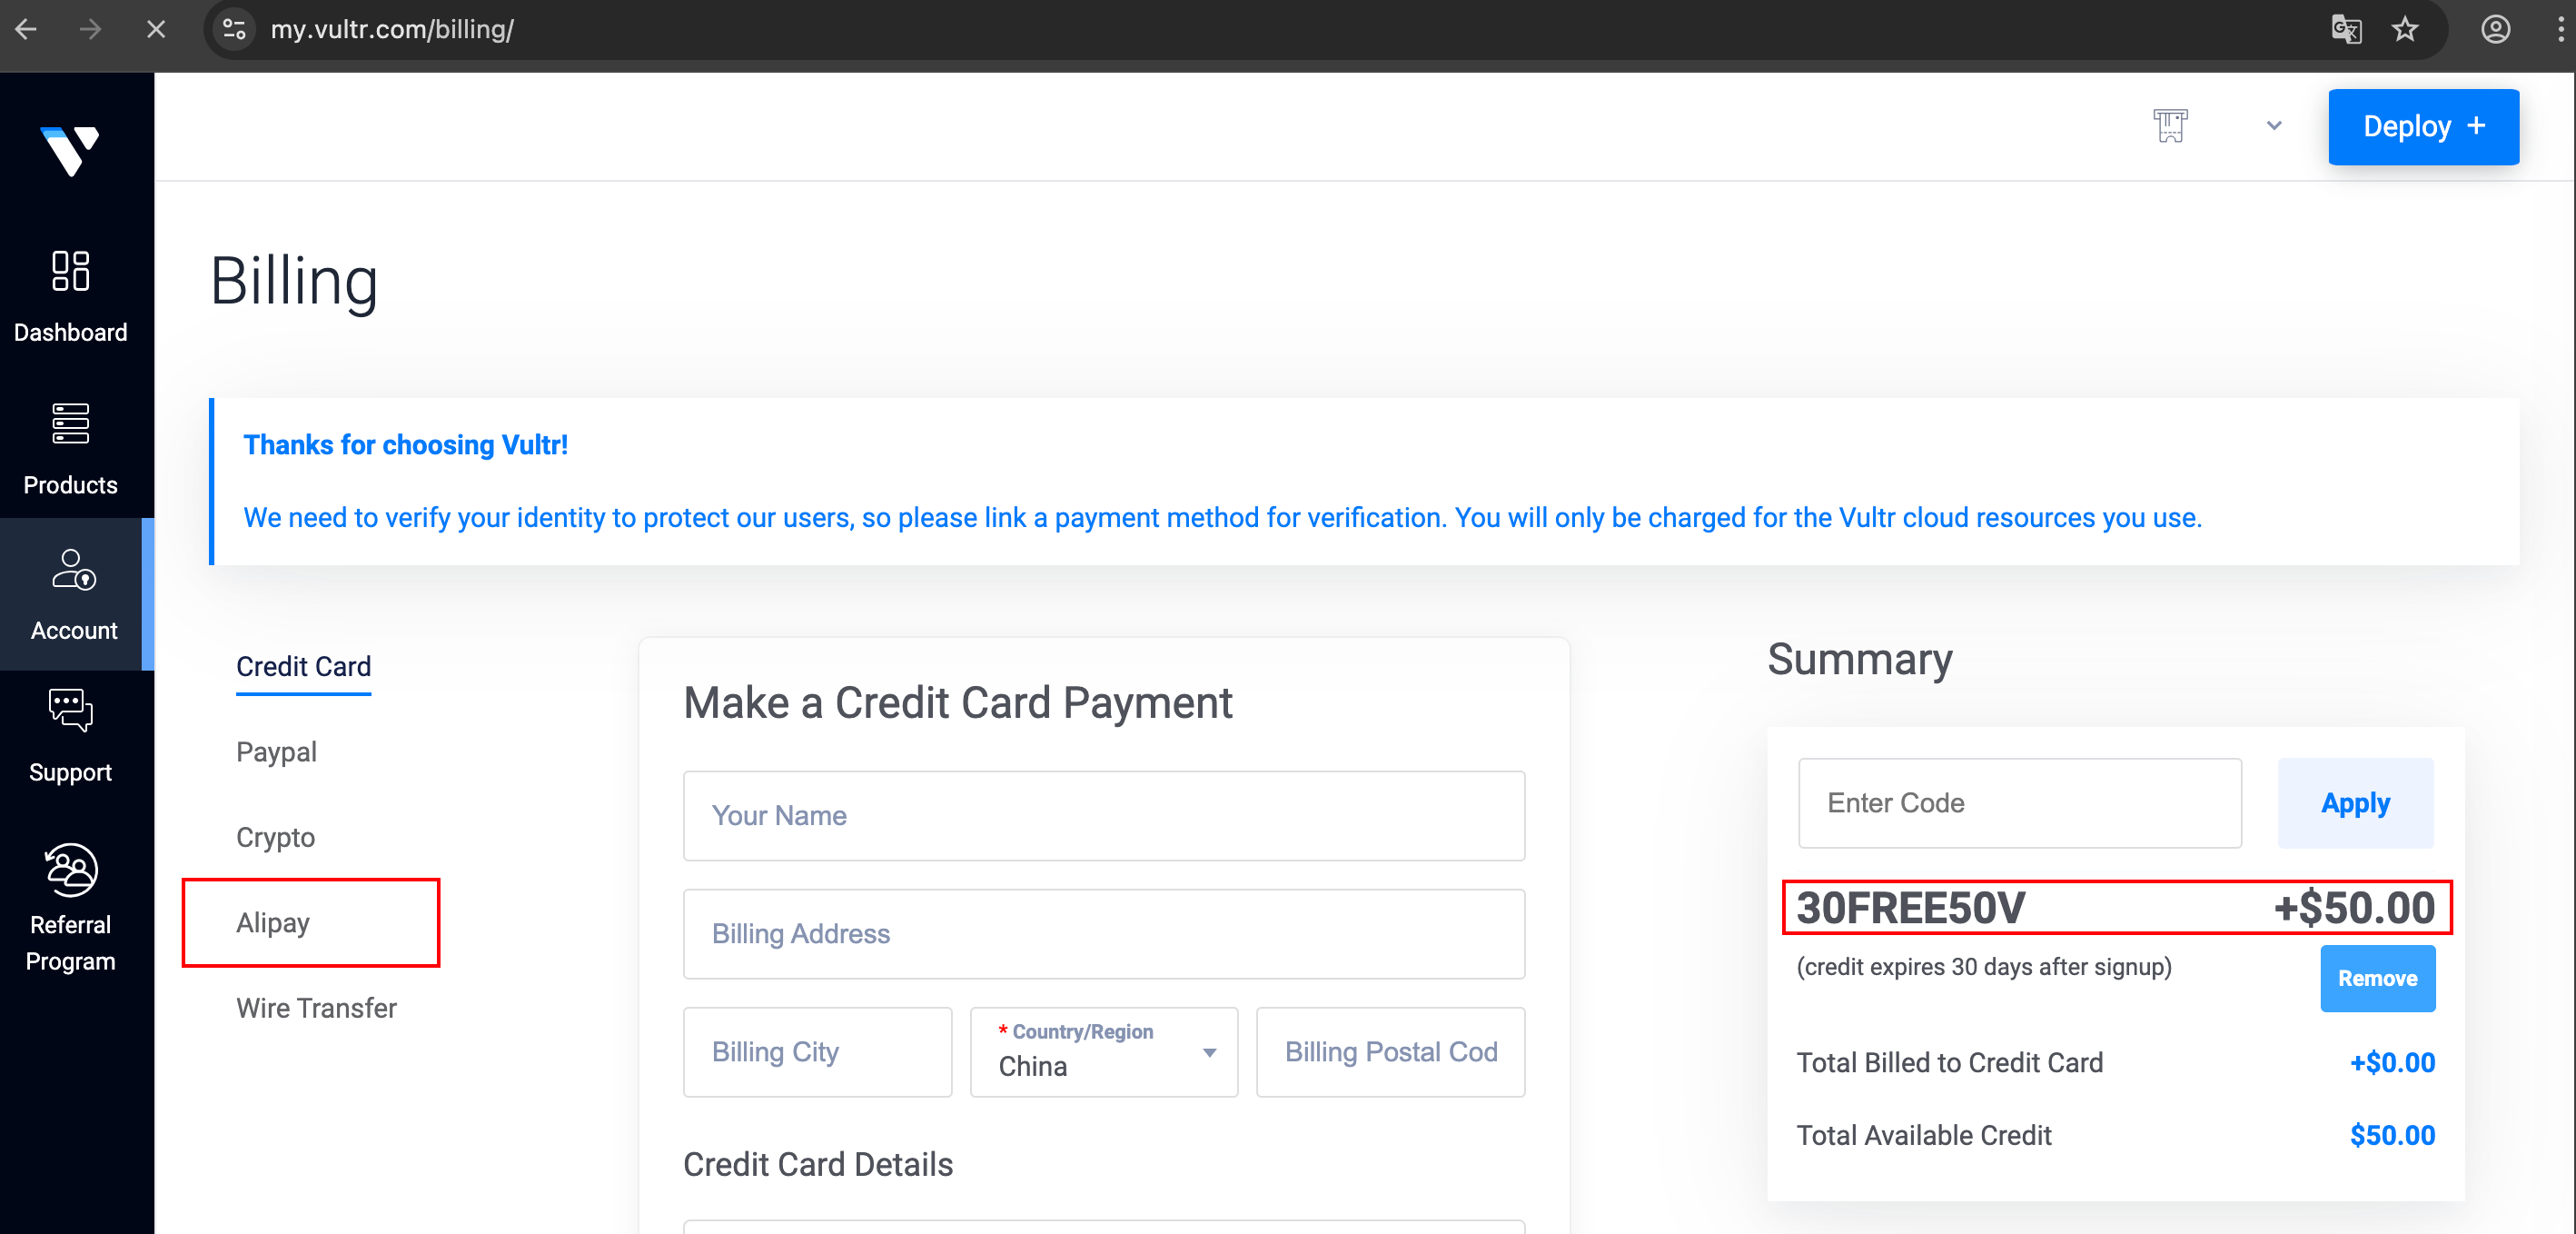Open the Dashboard sidebar icon
2576x1234 pixels.
[x=70, y=272]
